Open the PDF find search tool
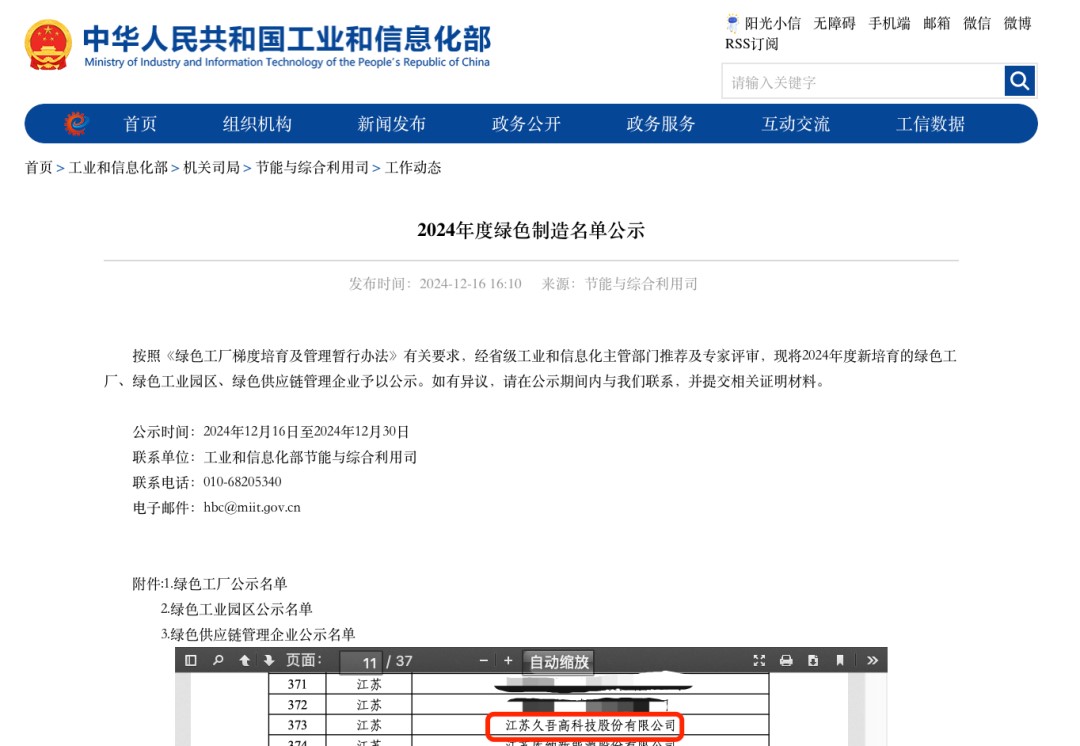The width and height of the screenshot is (1080, 746). [217, 661]
